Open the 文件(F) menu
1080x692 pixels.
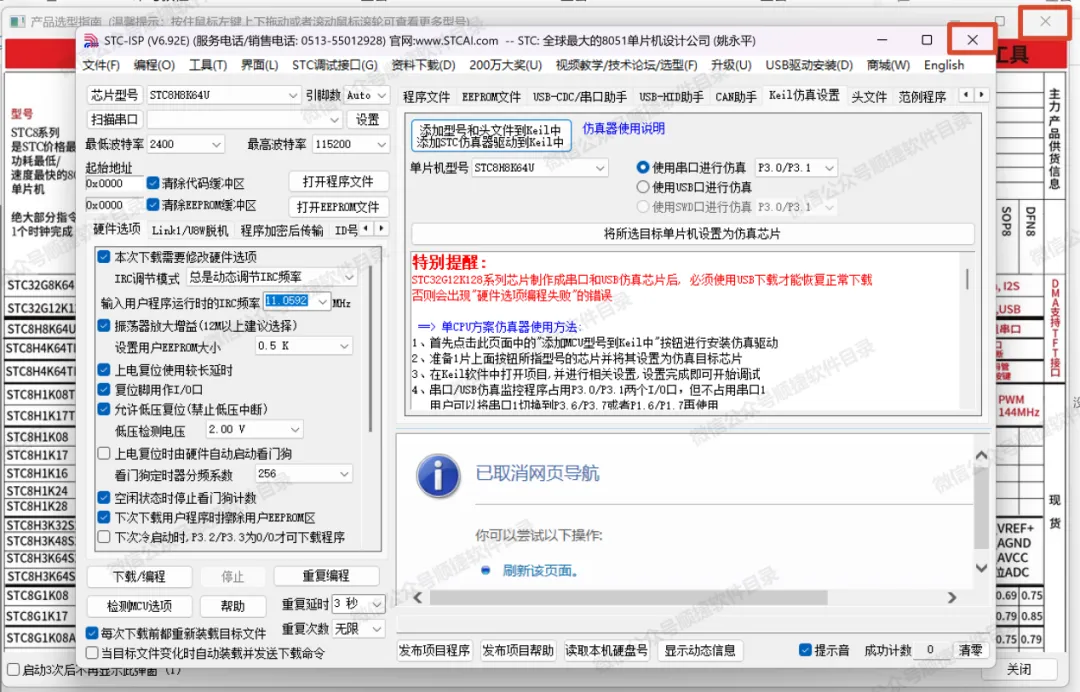tap(101, 65)
